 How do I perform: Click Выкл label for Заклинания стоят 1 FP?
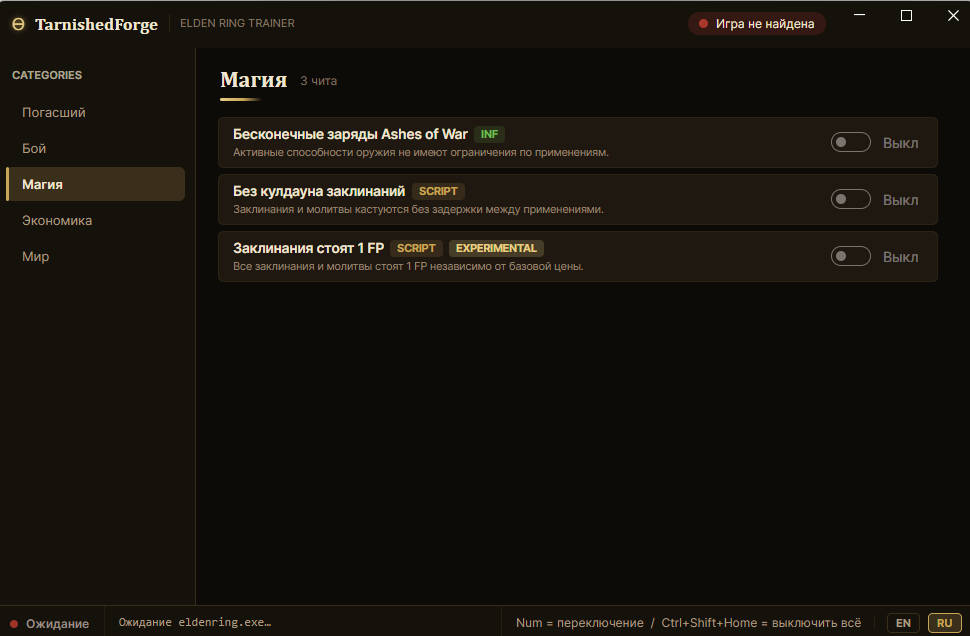click(900, 257)
